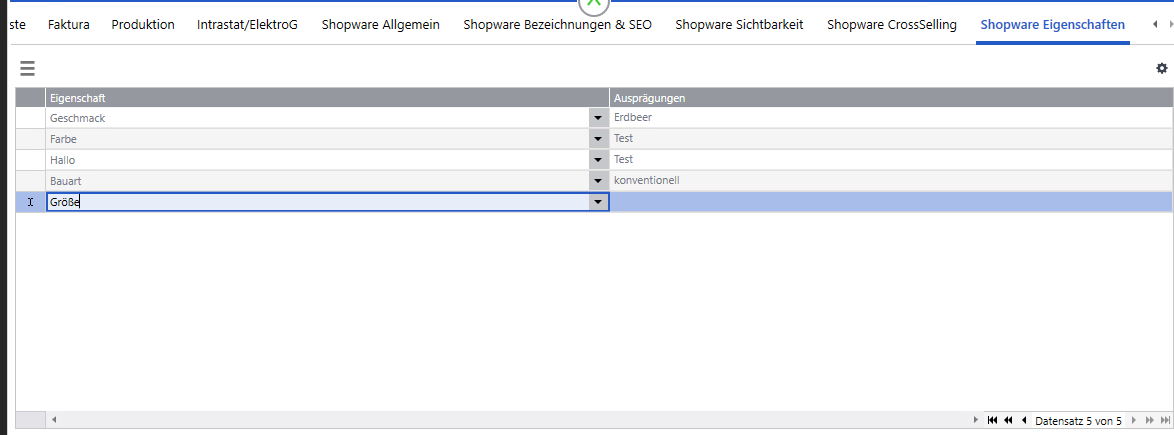Select the Erdbeer value cell
The width and height of the screenshot is (1174, 435).
tap(891, 118)
